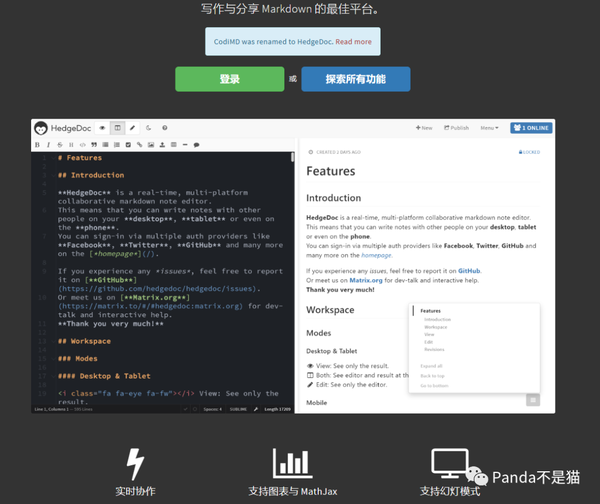Click the Length 17209 status entry
The height and width of the screenshot is (504, 600).
pos(277,409)
